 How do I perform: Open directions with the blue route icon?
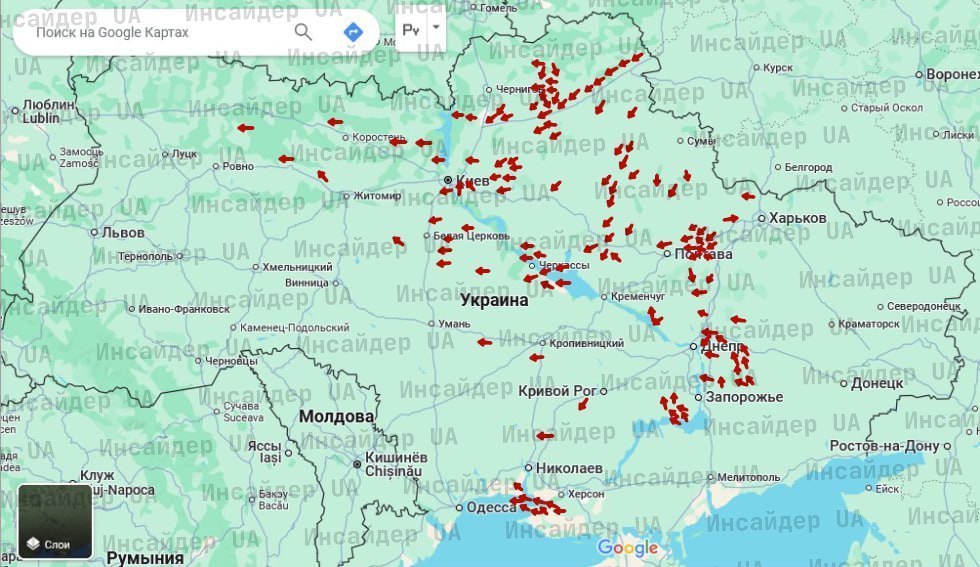pos(353,32)
